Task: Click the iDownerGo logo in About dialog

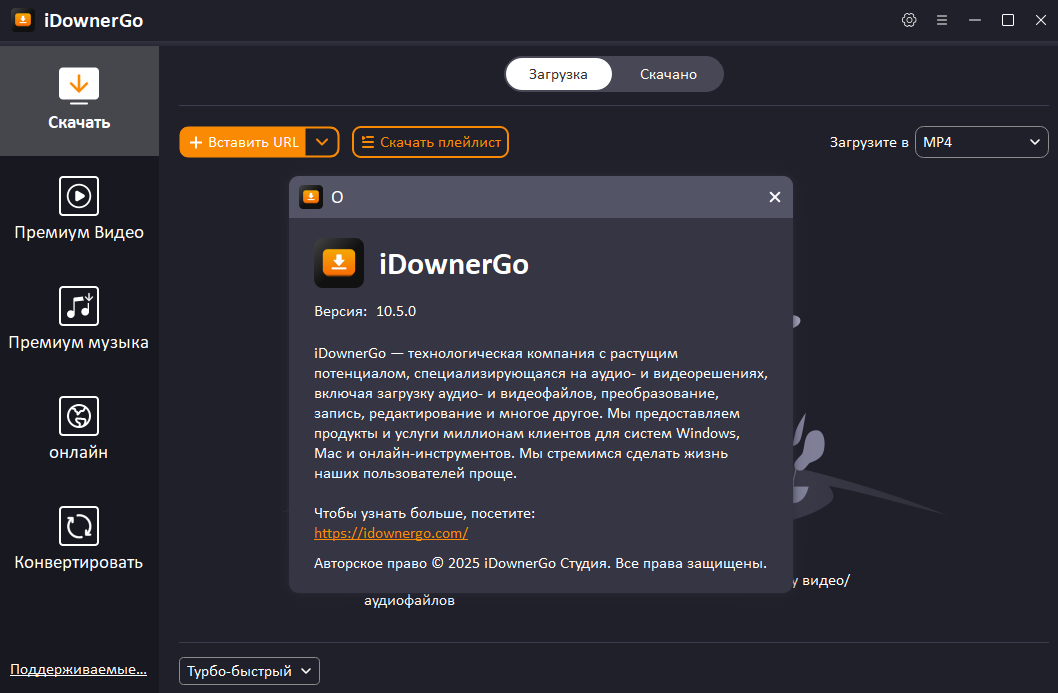Action: 339,263
